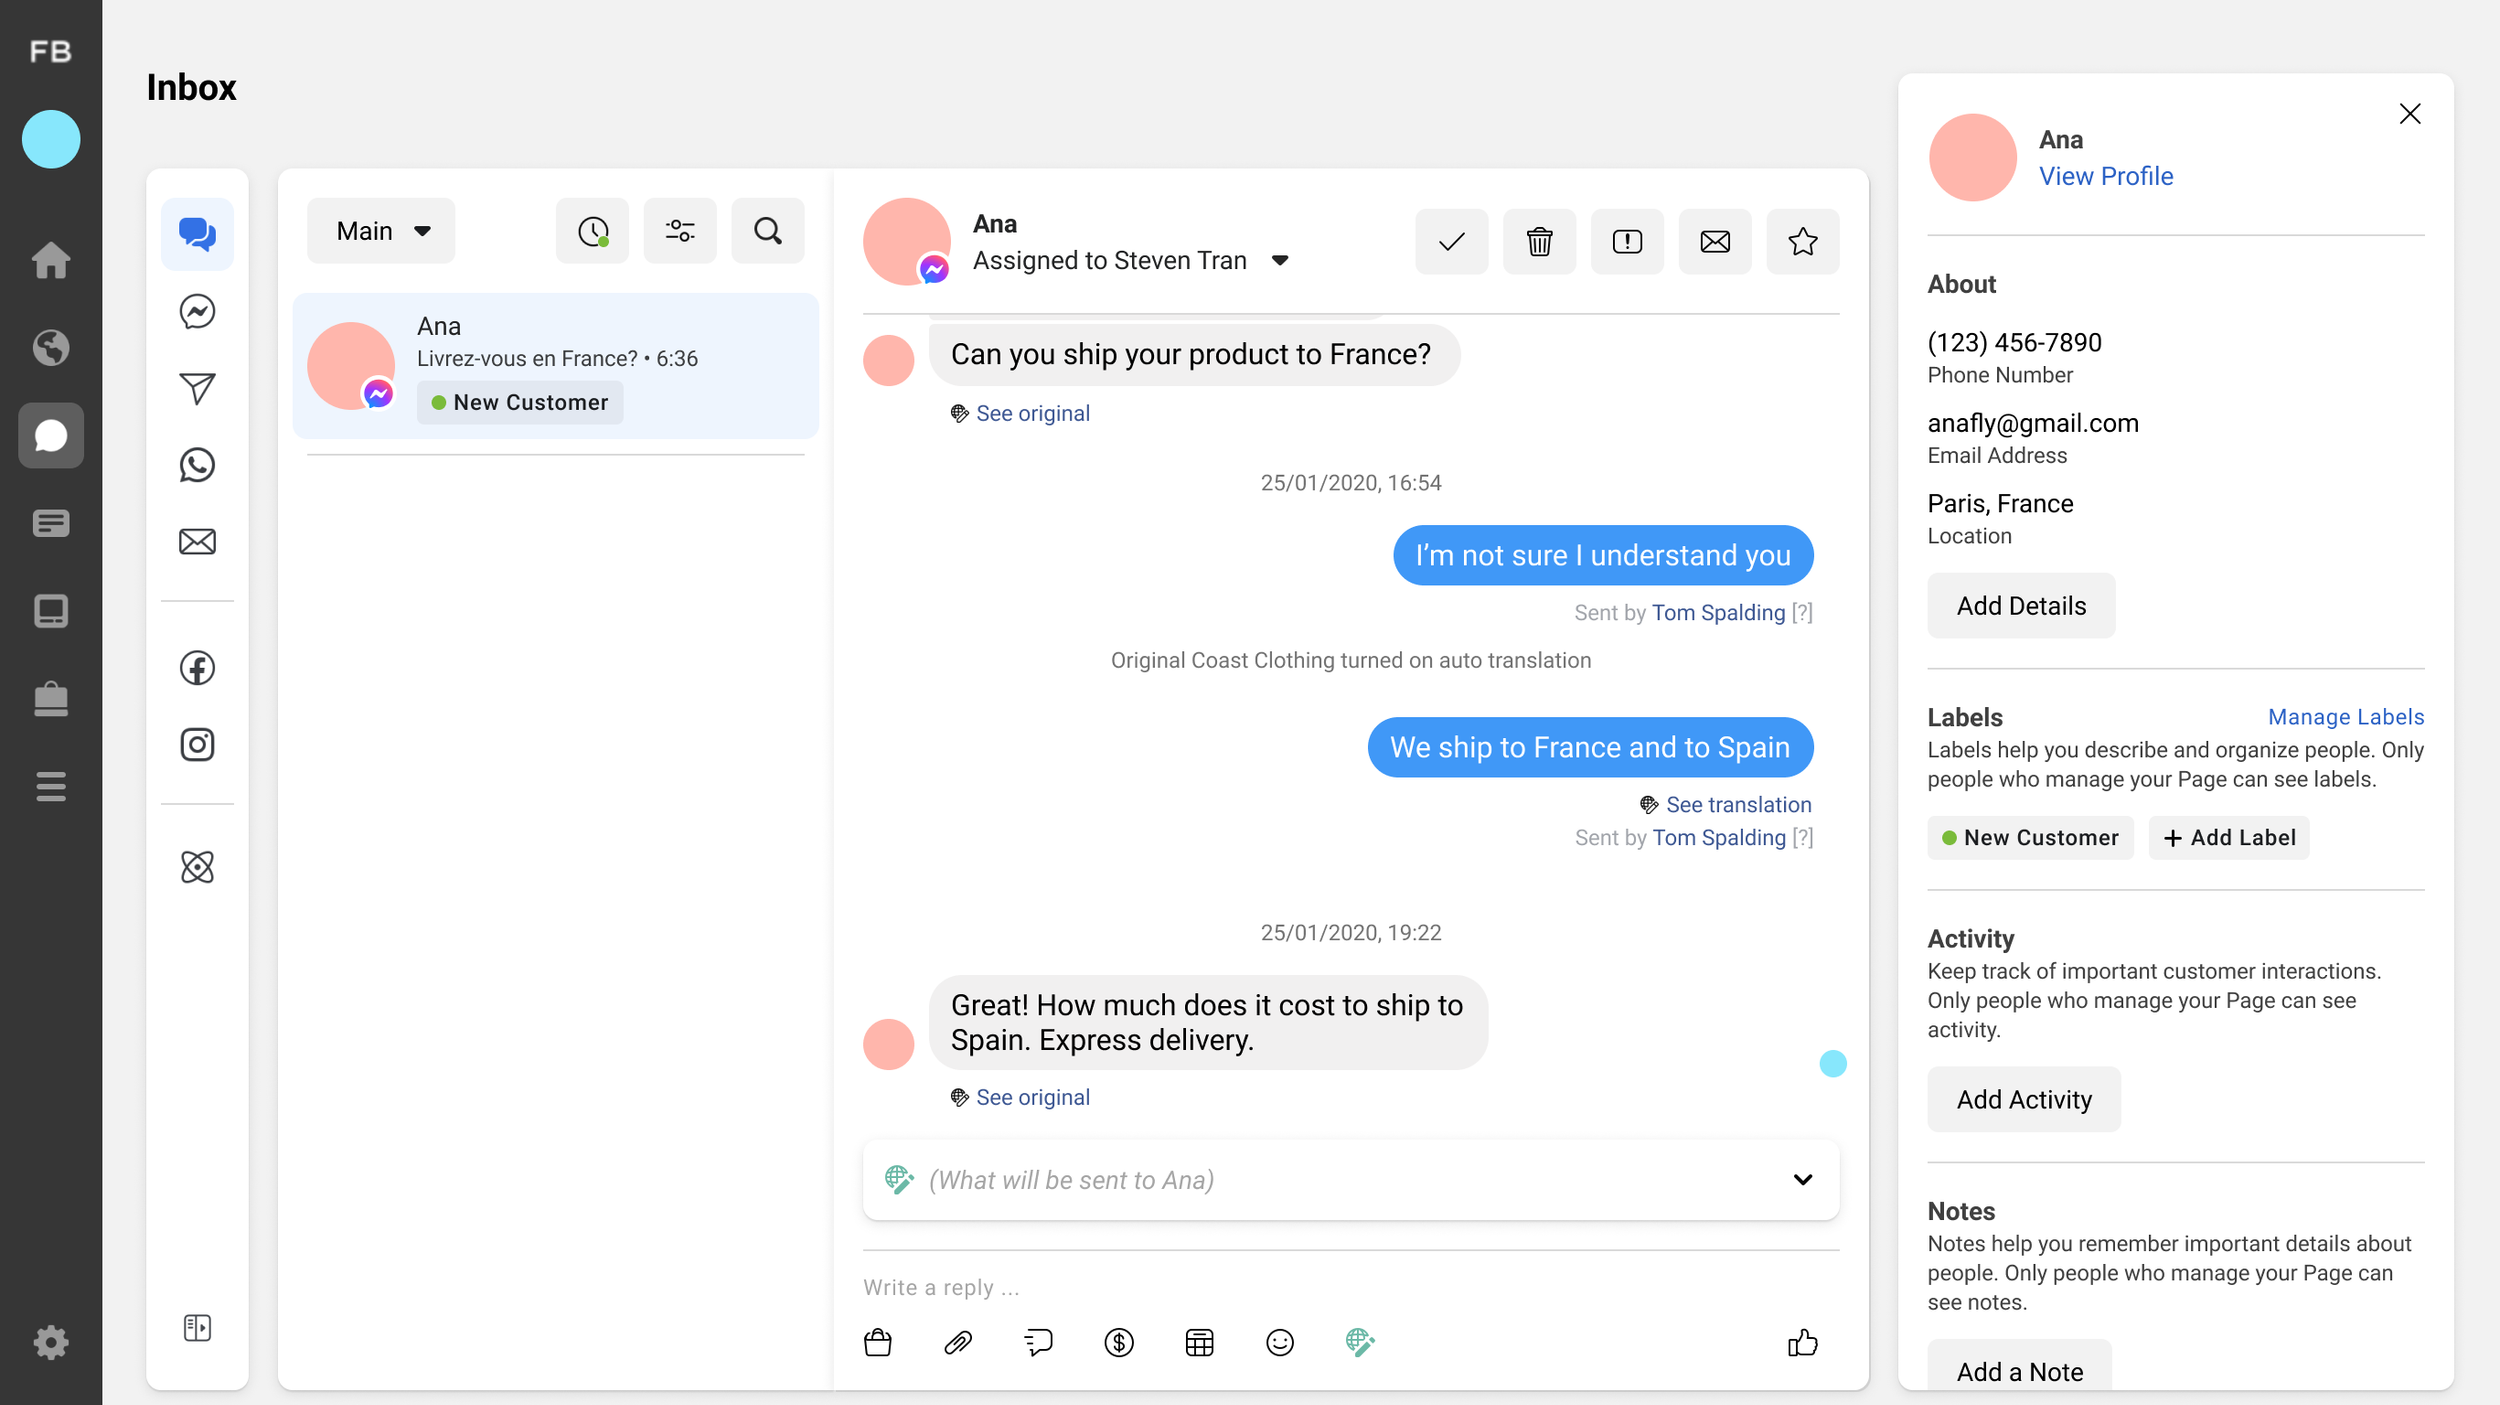Open the WhatsApp channel icon

[x=197, y=465]
